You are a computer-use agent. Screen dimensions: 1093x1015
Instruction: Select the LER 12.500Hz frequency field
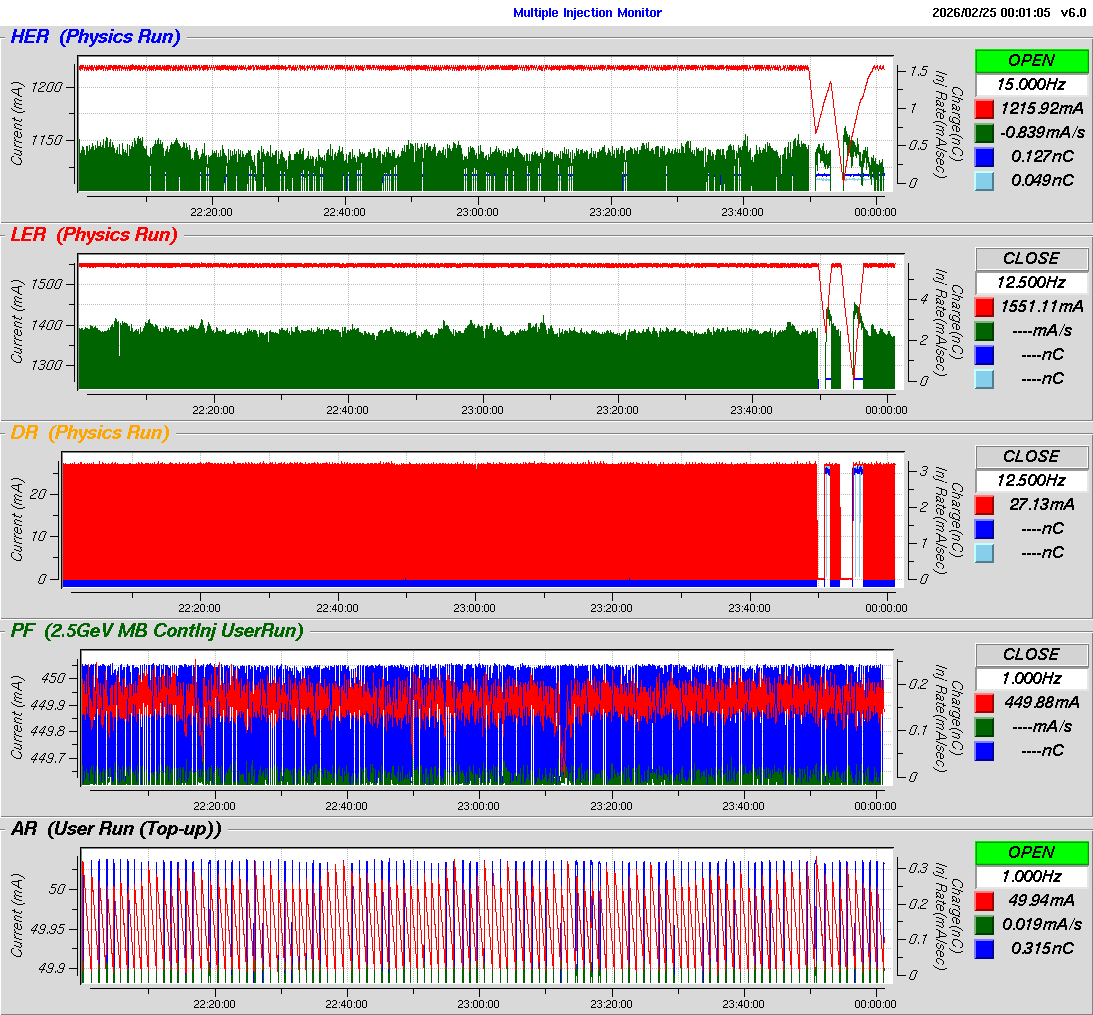point(1031,282)
